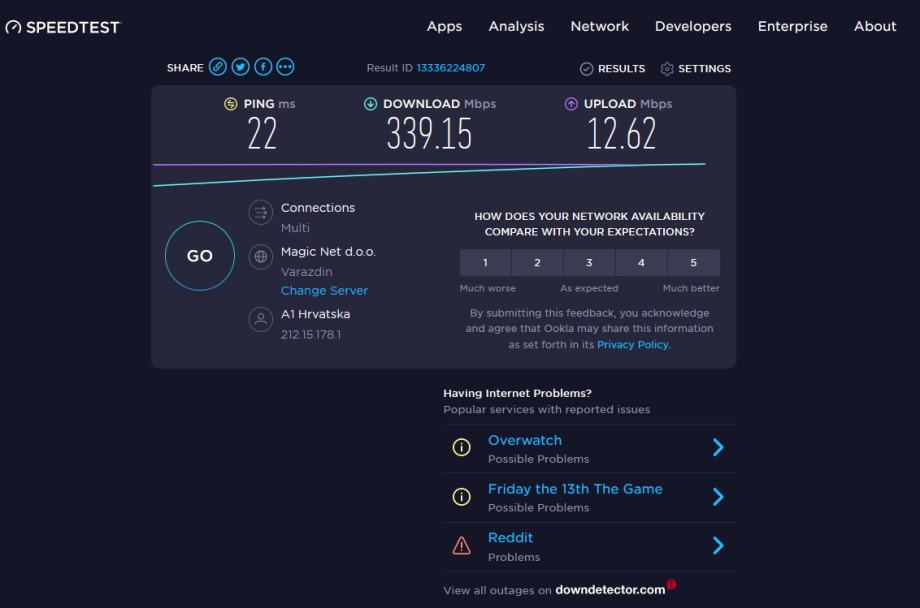Click red badge beside downdetector.com
The height and width of the screenshot is (608, 920).
pos(671,585)
